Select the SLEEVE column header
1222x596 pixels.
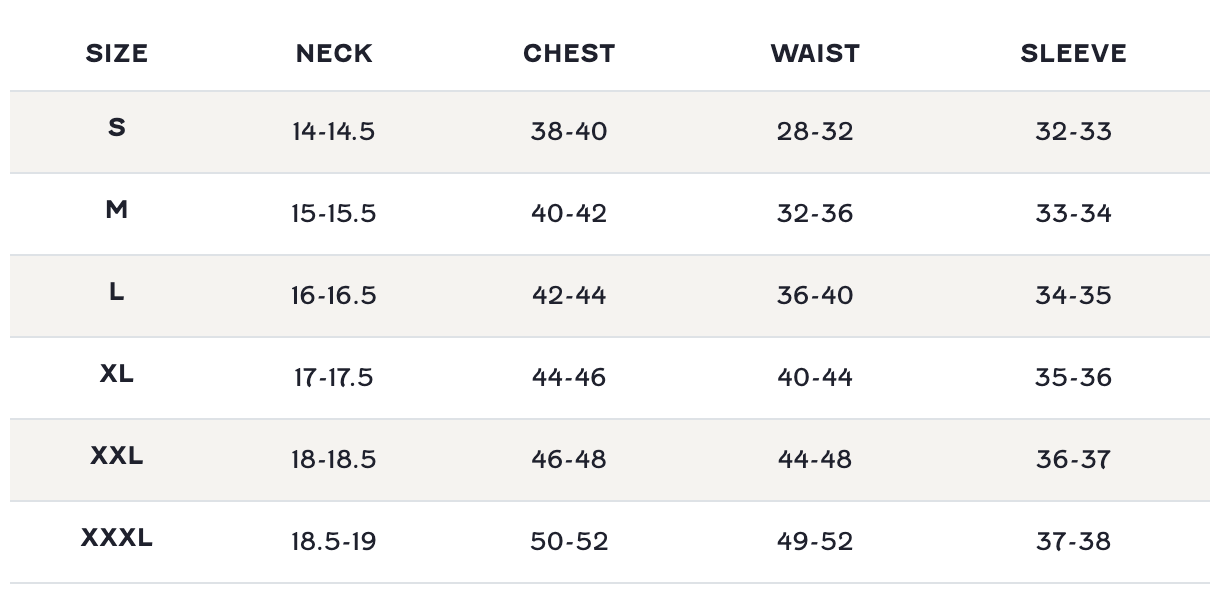click(1073, 54)
